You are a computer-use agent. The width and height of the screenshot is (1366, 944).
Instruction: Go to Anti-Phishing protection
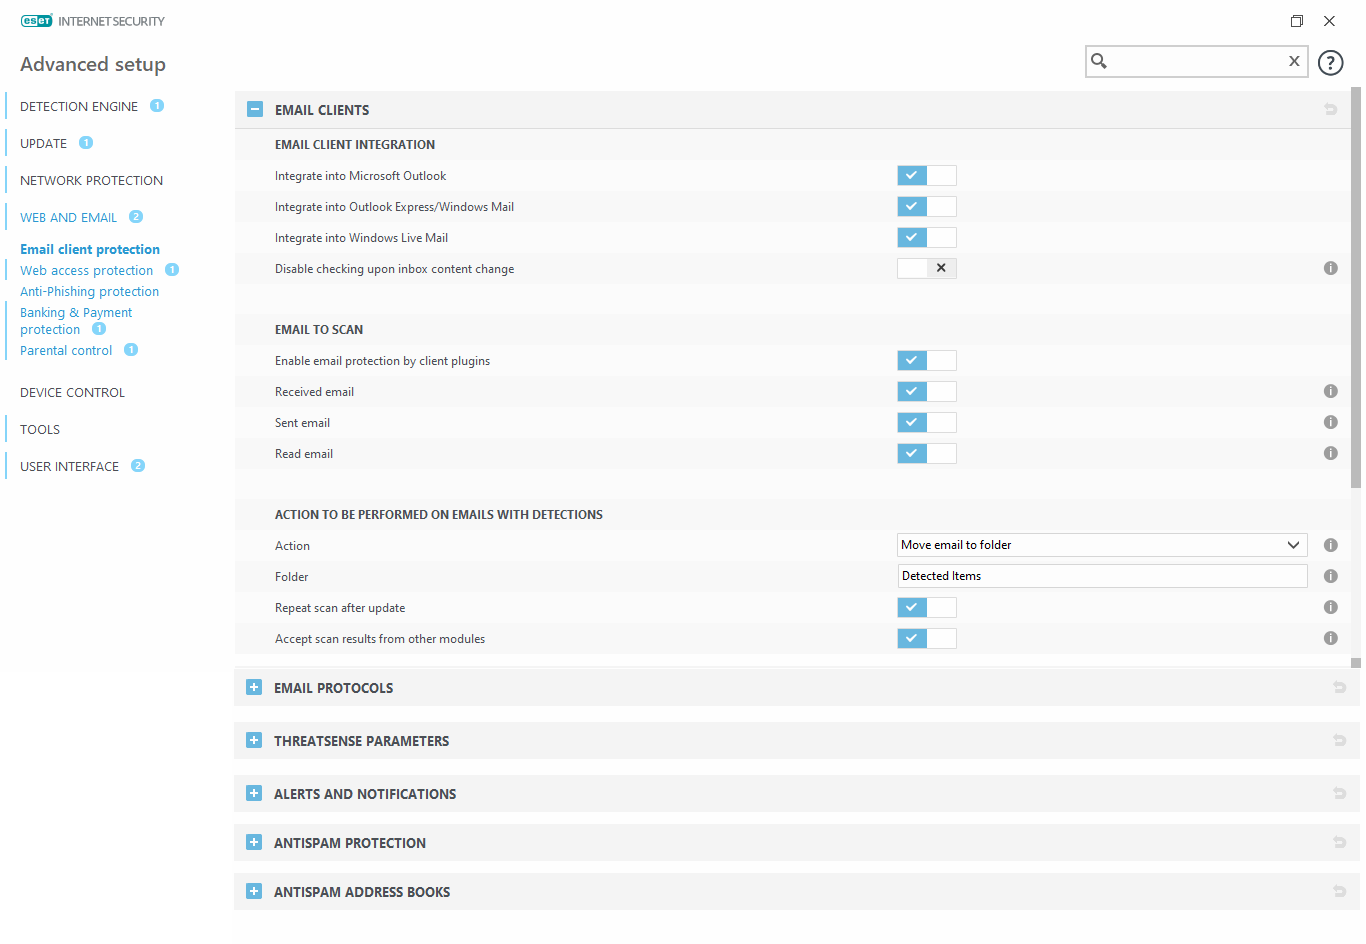pos(90,291)
